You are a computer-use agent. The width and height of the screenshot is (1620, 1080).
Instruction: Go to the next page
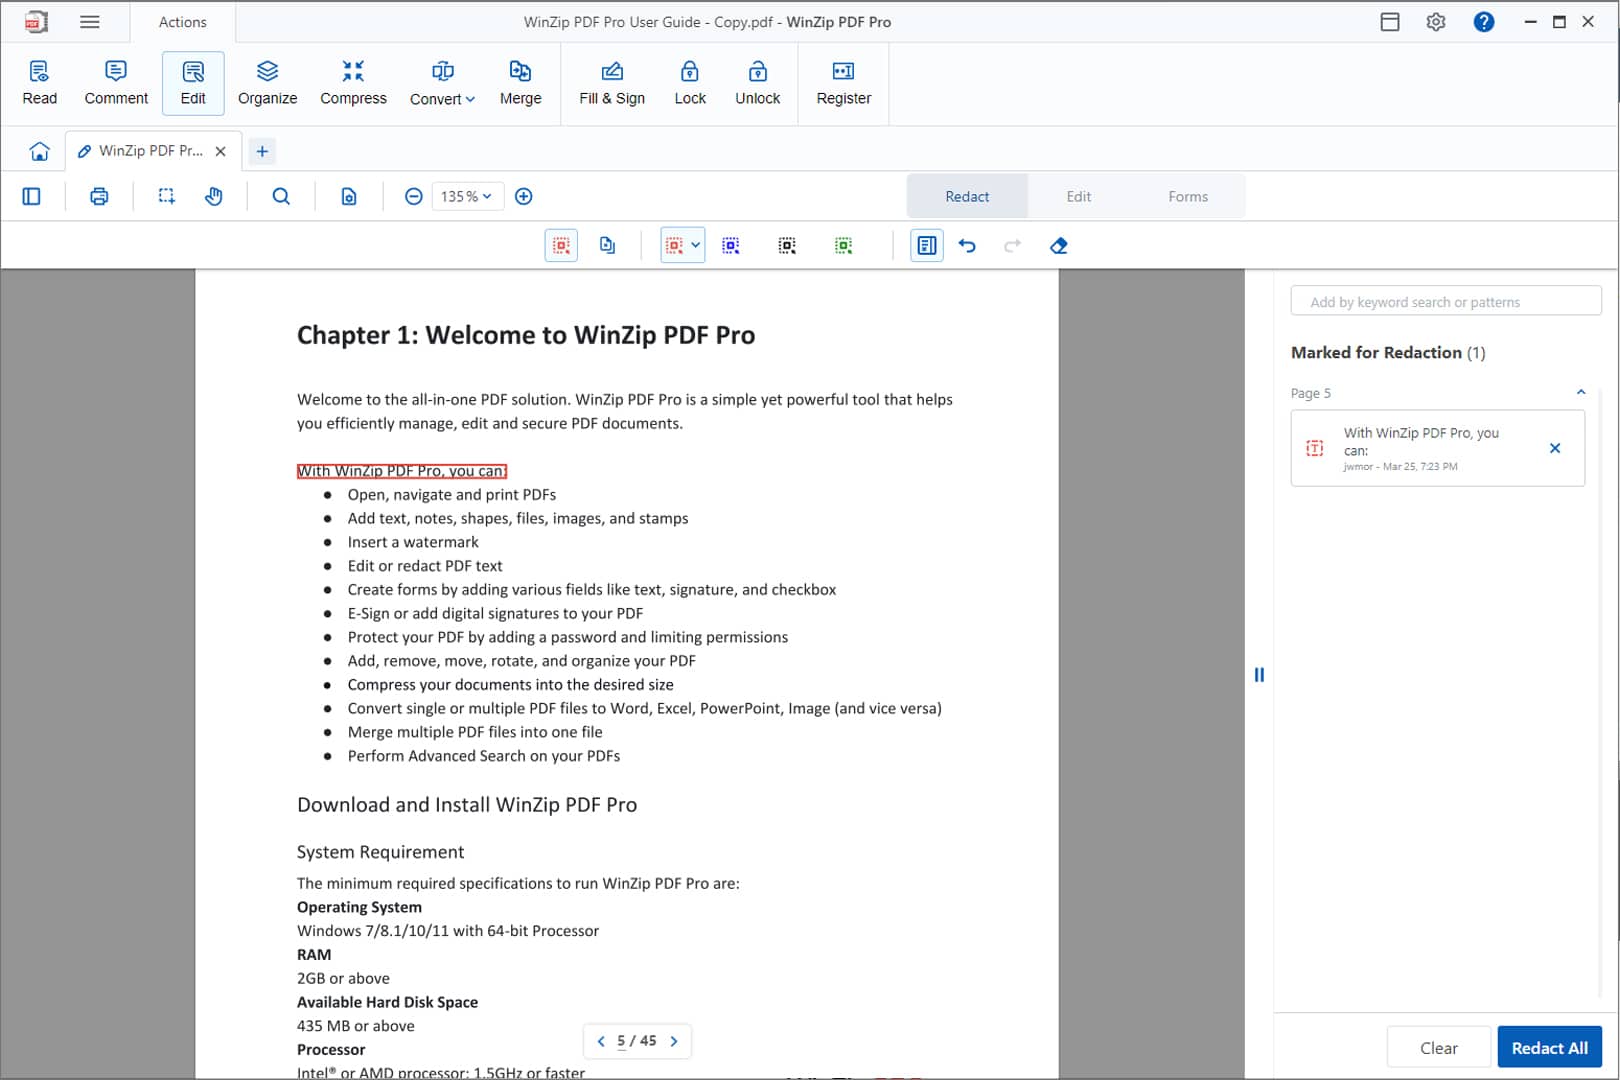click(x=674, y=1041)
